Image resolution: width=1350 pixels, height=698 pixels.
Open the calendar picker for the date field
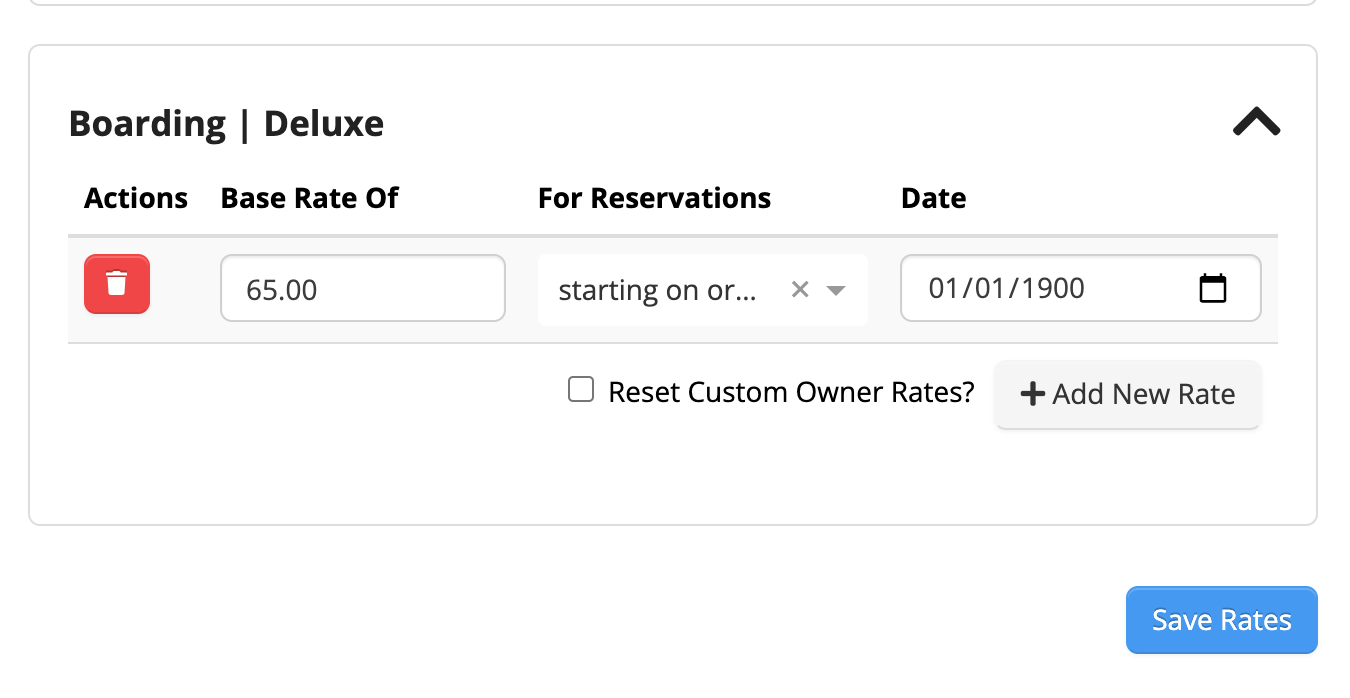(1214, 288)
